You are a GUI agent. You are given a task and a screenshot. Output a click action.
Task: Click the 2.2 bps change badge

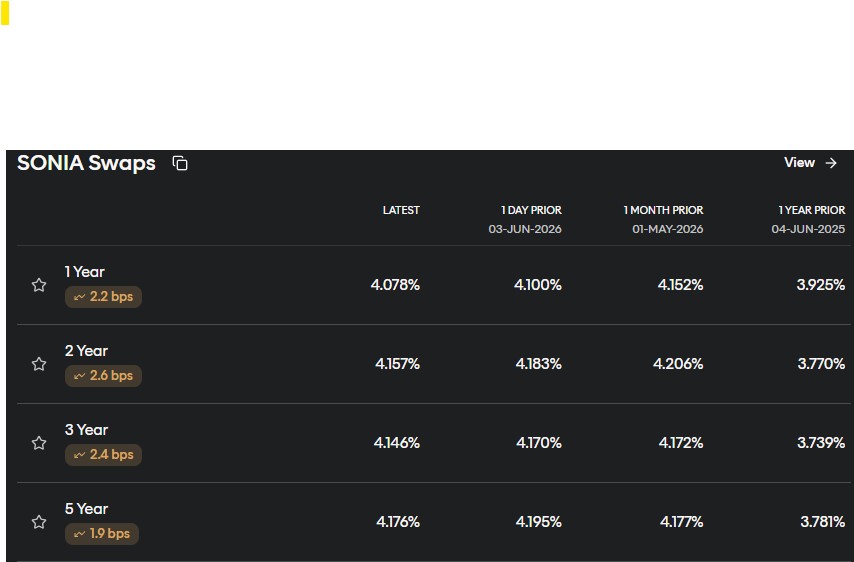pos(103,297)
